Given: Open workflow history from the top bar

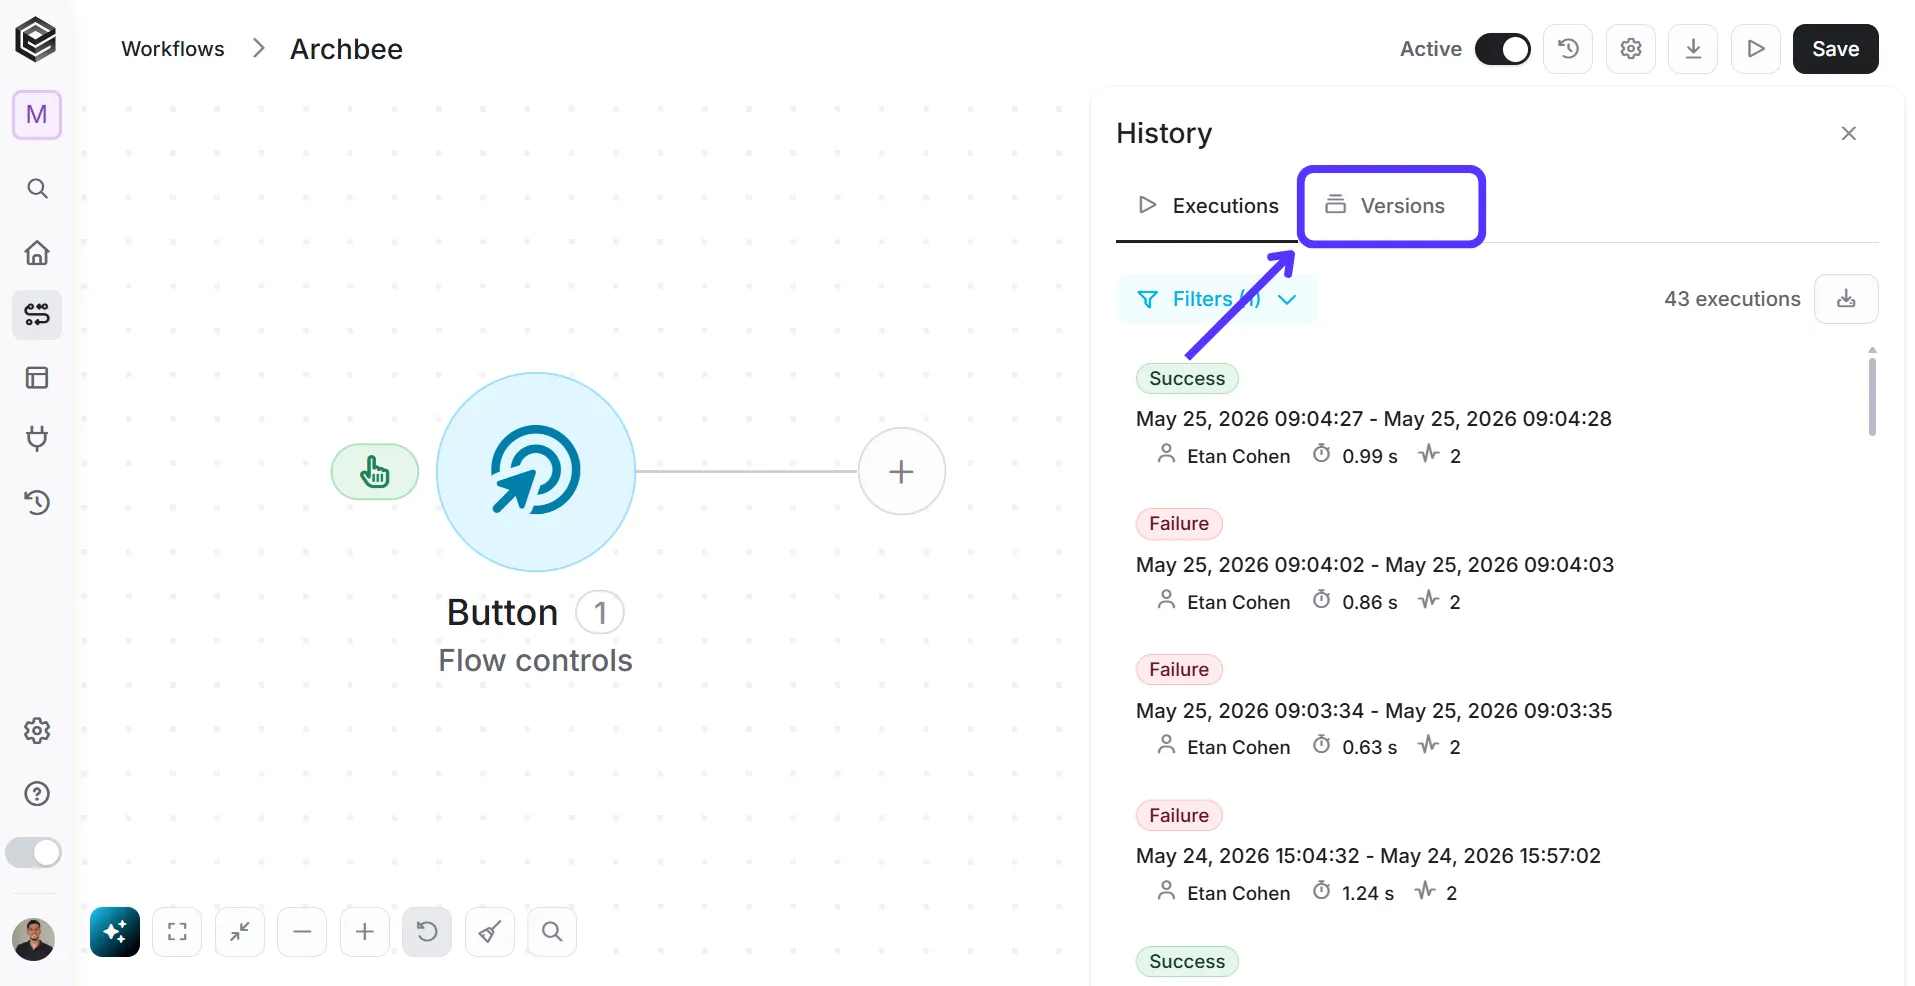Looking at the screenshot, I should pos(1568,49).
